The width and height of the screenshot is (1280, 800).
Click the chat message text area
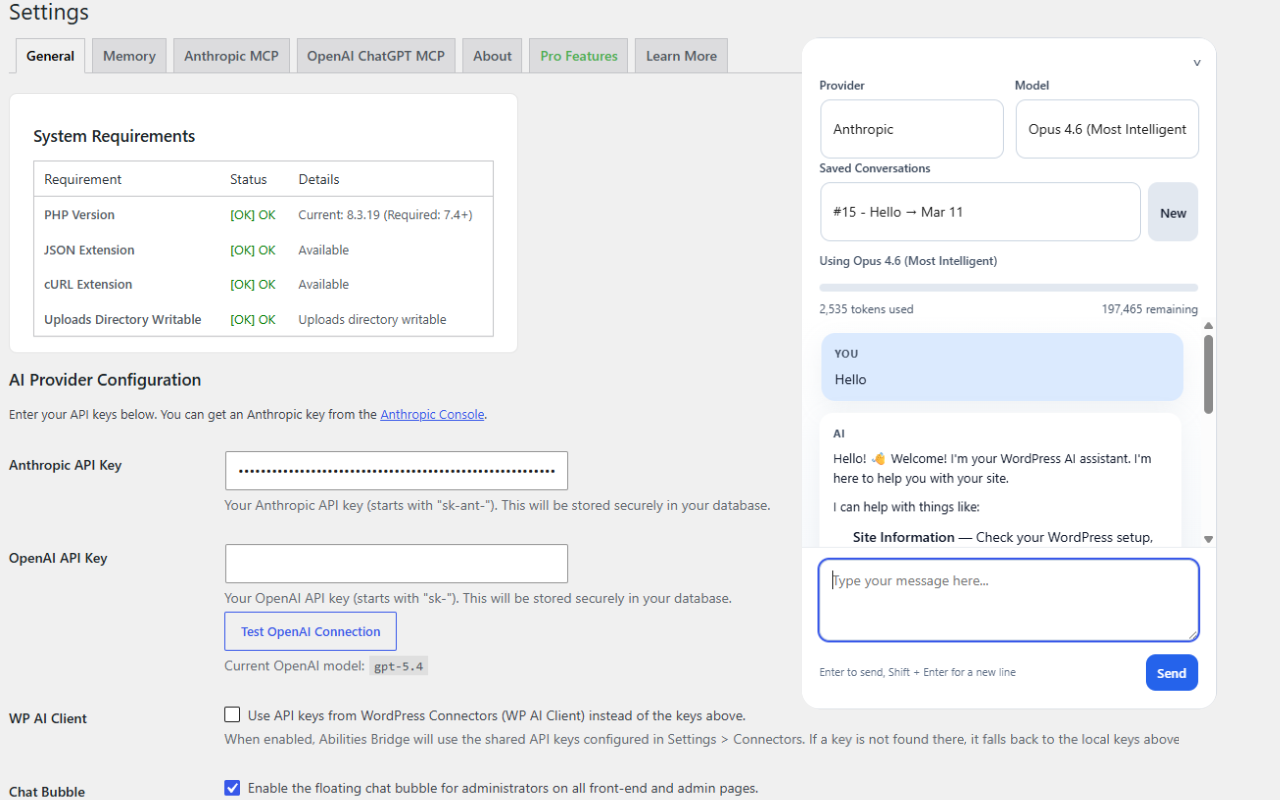pos(1008,600)
